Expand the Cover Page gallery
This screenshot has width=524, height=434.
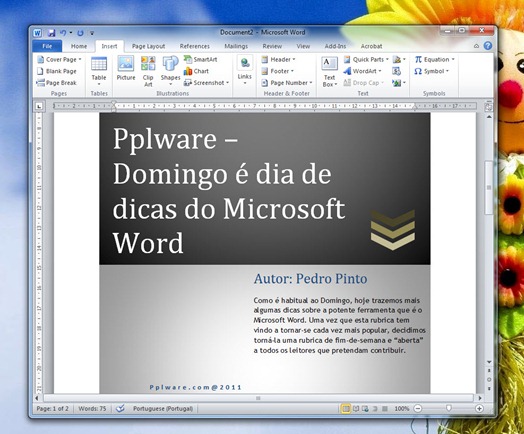coord(59,59)
